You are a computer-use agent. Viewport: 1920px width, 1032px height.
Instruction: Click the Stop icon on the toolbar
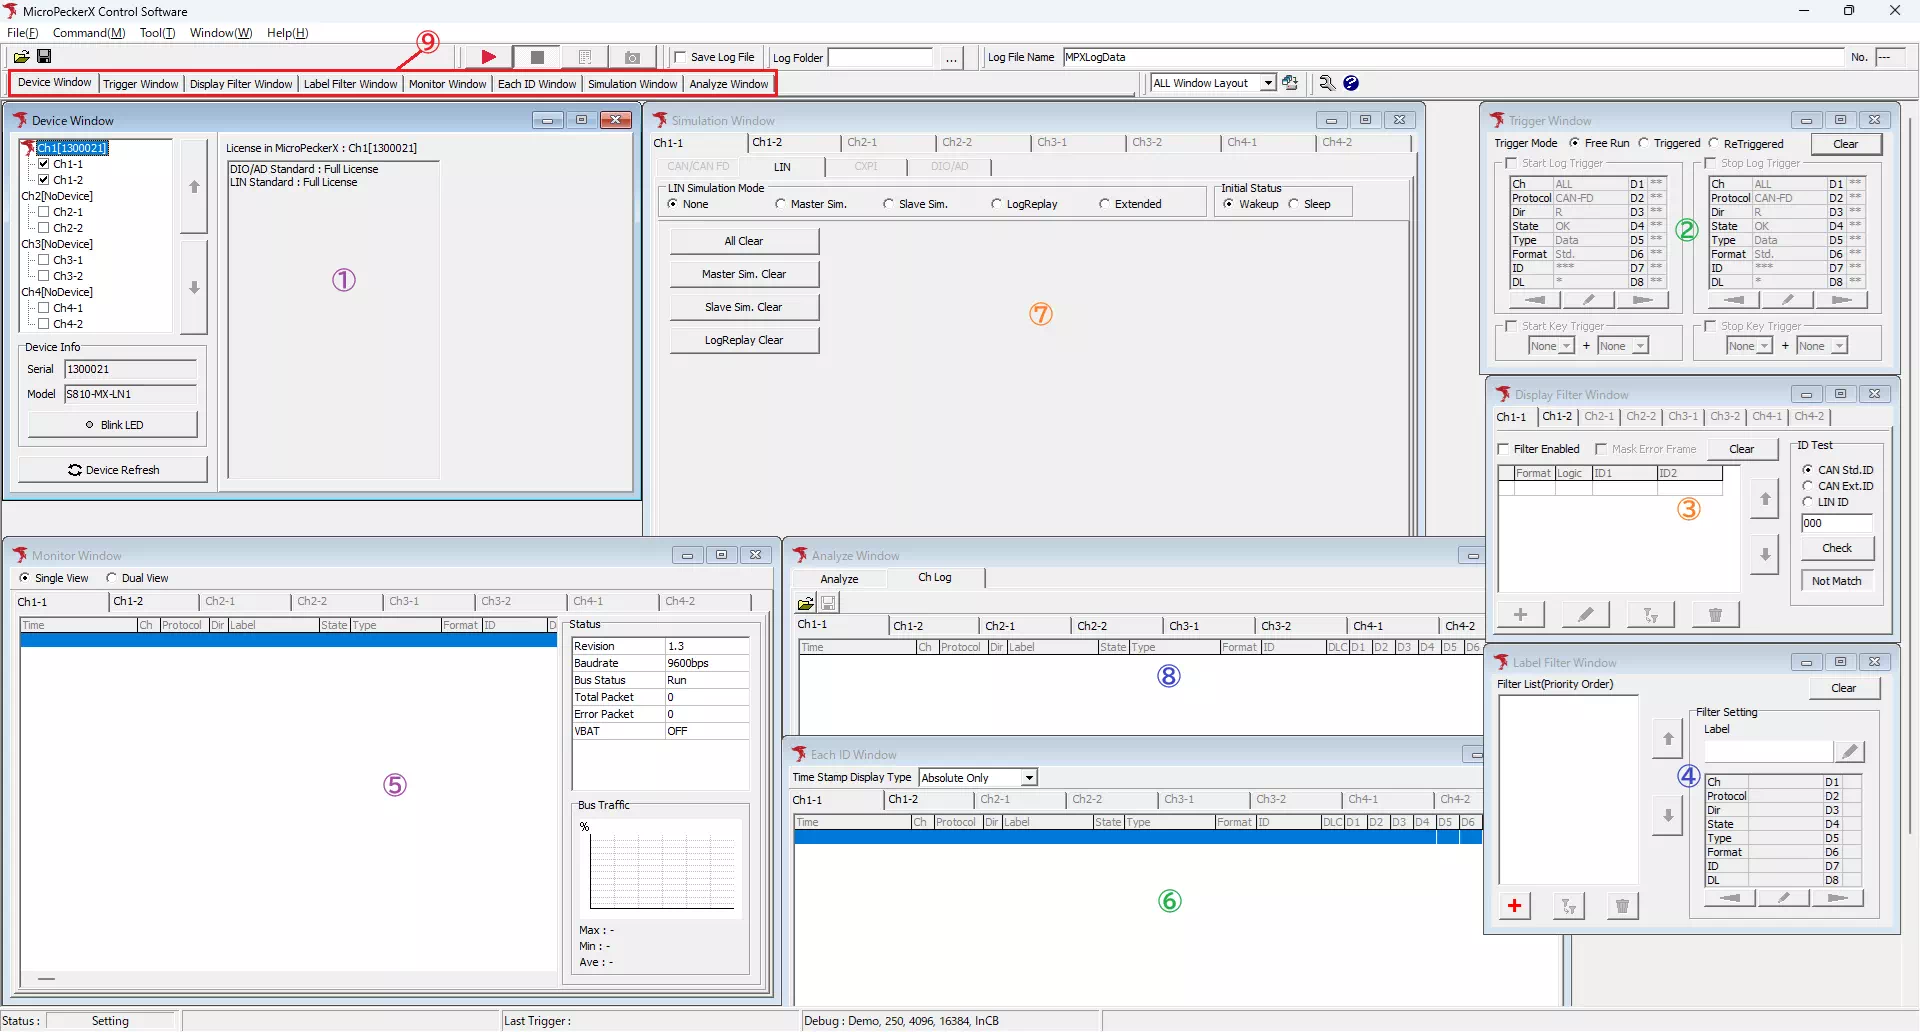(x=536, y=57)
